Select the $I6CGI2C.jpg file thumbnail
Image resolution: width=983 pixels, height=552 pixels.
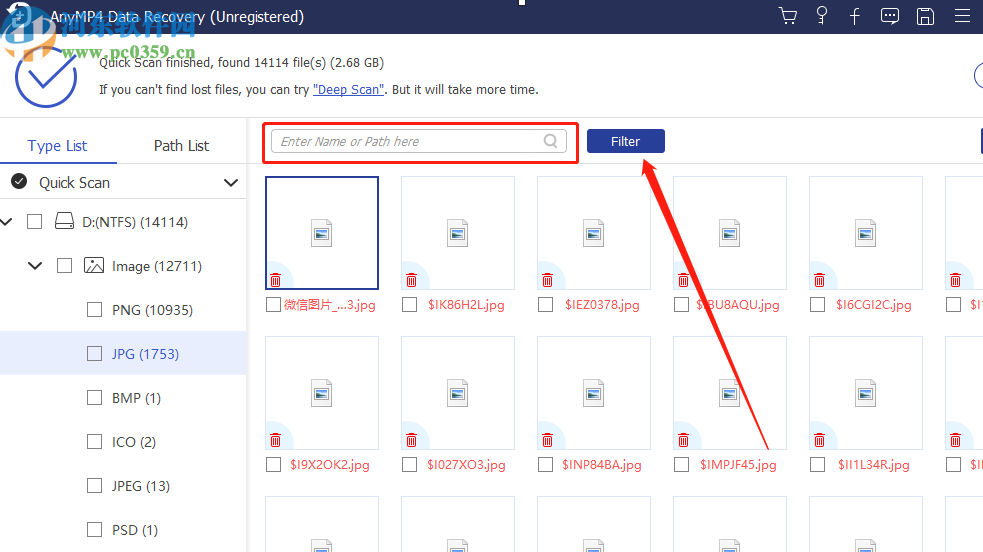coord(866,233)
